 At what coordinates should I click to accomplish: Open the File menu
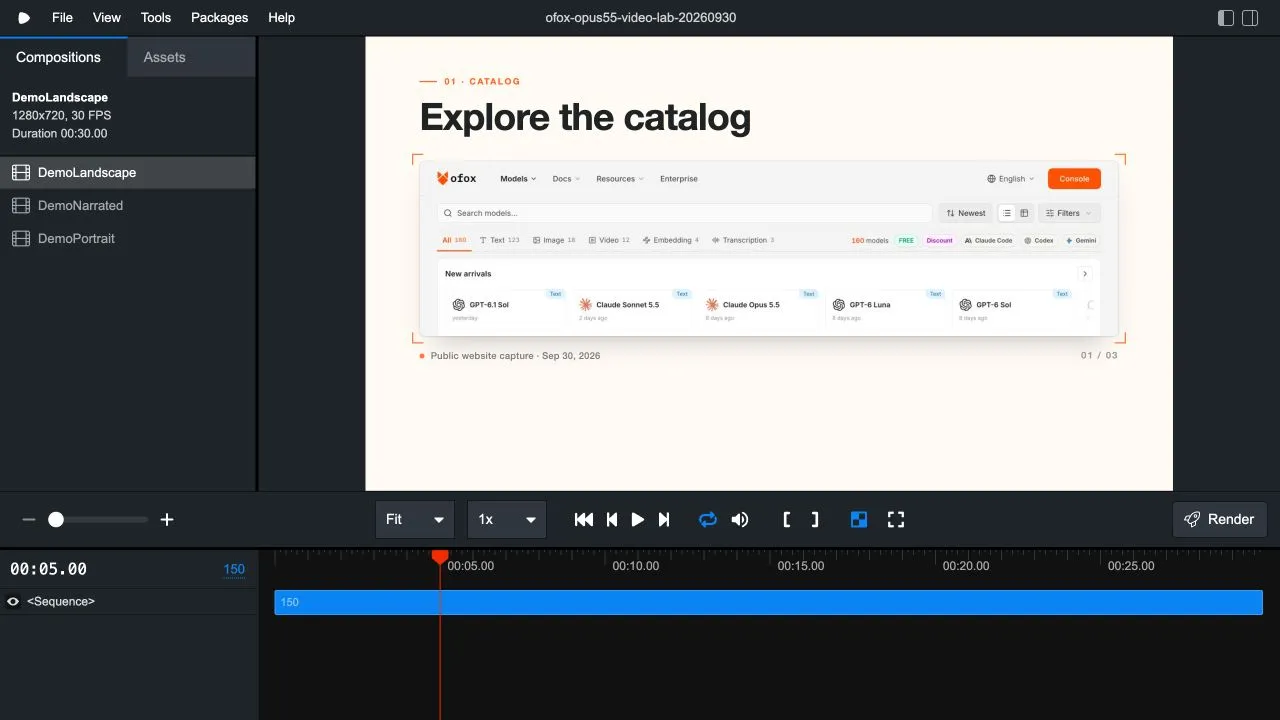[62, 18]
